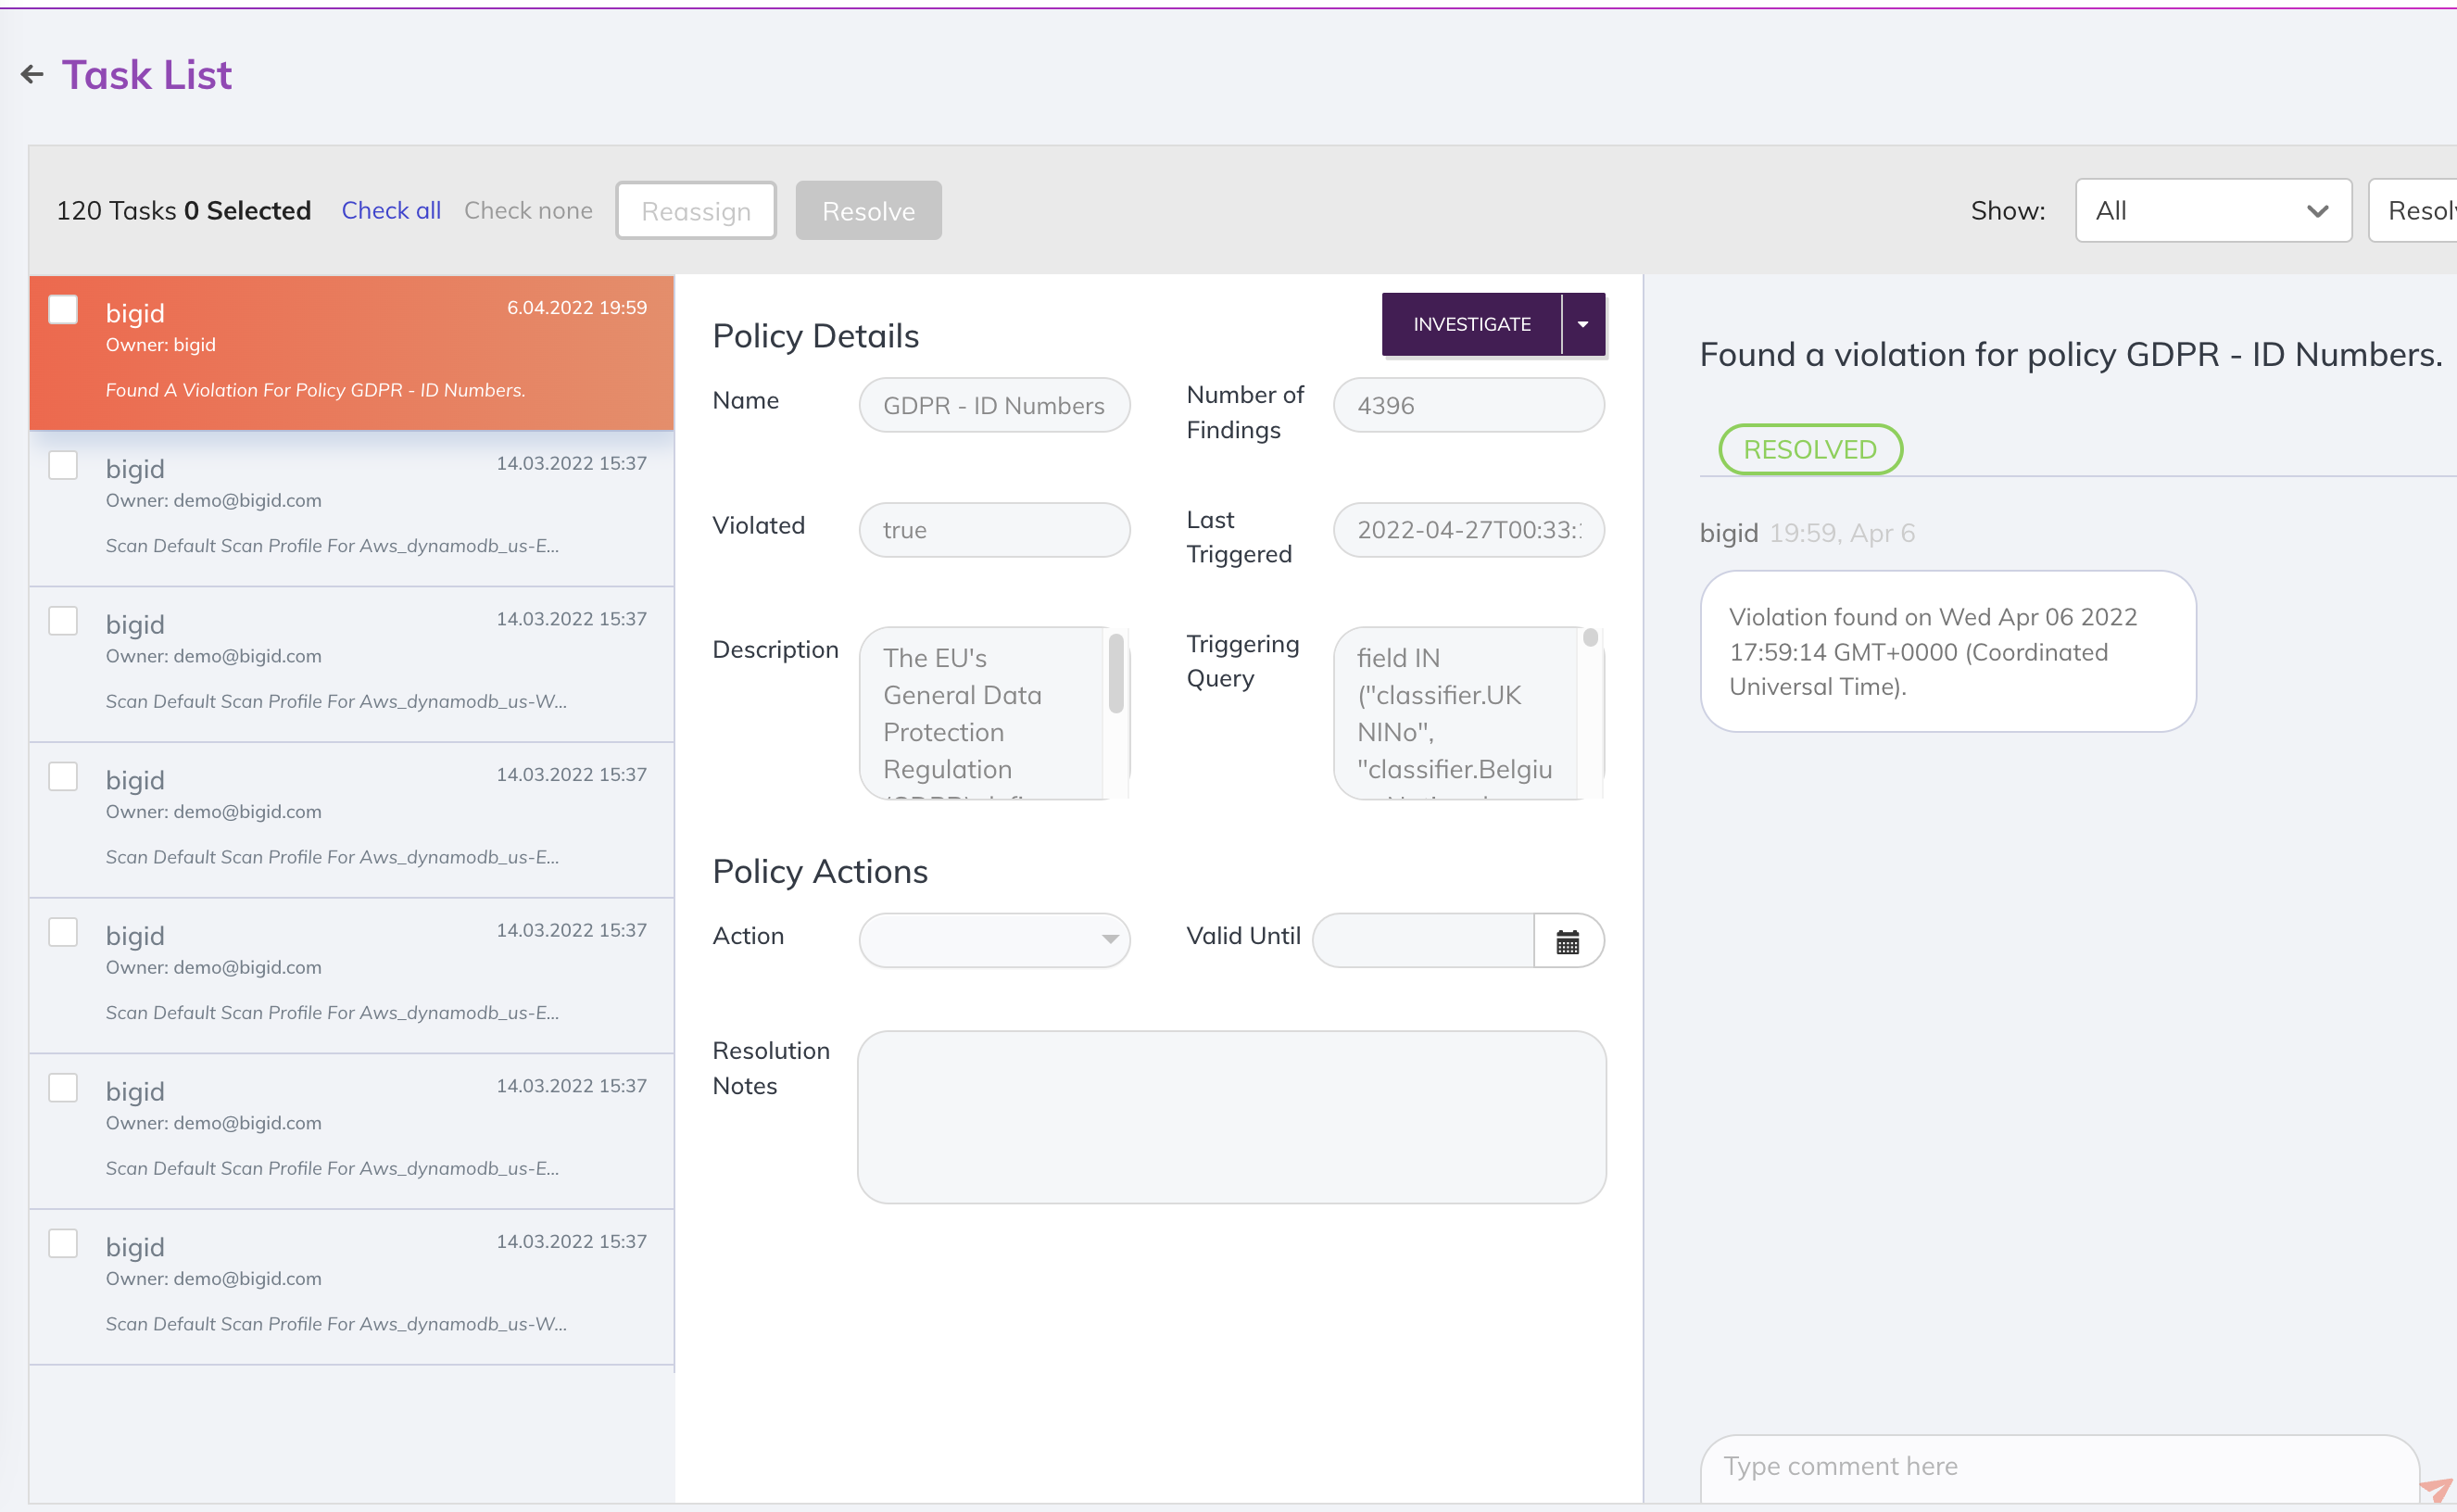Check the sixth bigid task checkbox
Screen dimensions: 2457x1512
point(63,1088)
